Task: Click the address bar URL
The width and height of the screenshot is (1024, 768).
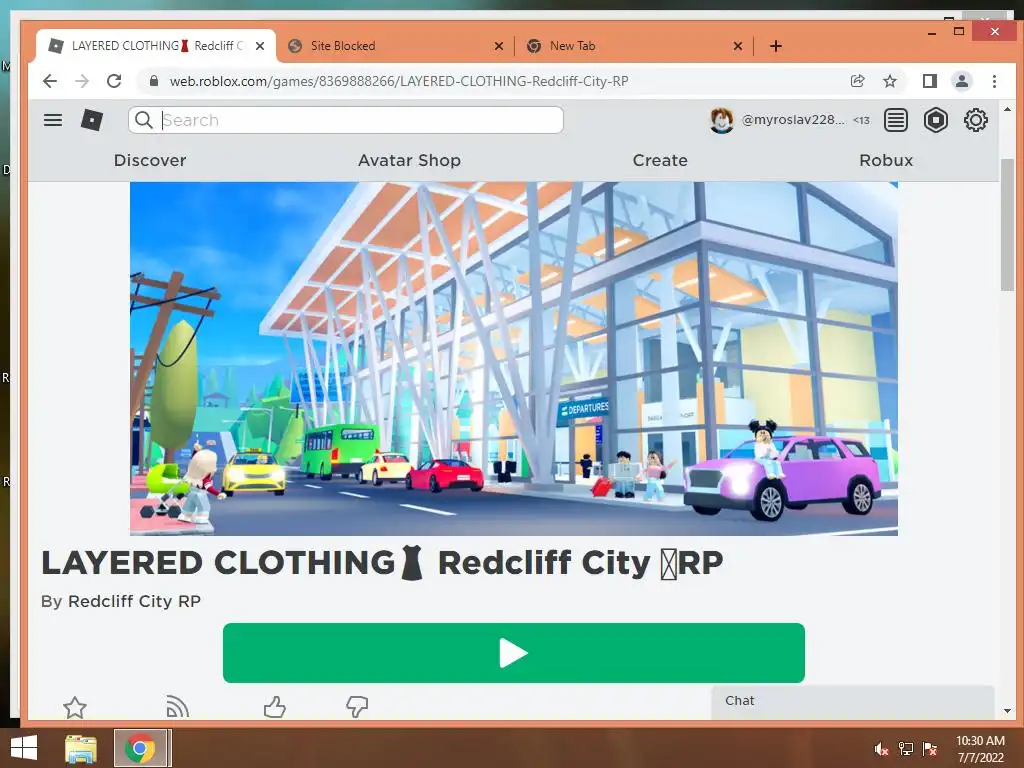Action: click(x=399, y=82)
